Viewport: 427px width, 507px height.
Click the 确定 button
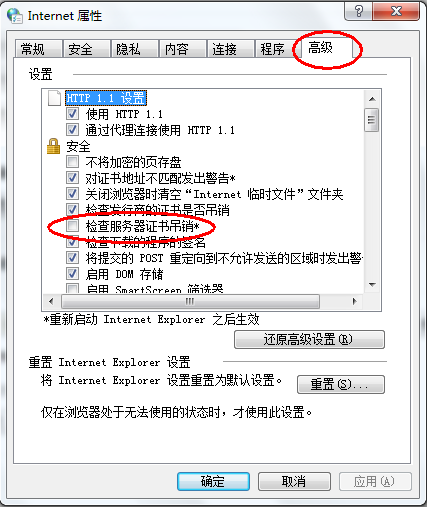click(213, 481)
